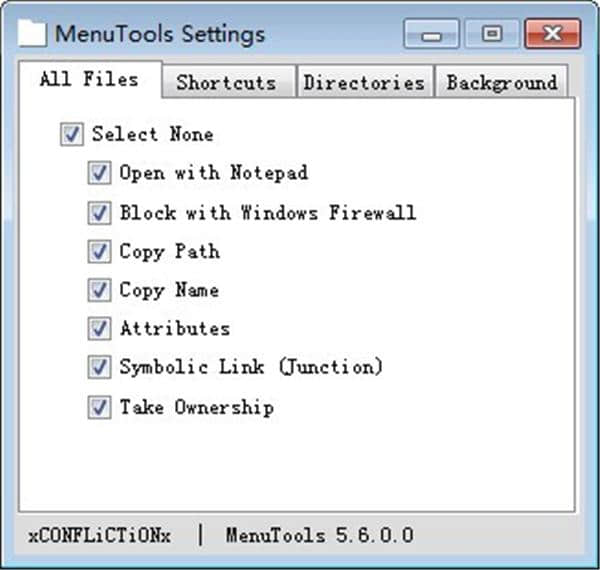Click the All Files tab

[88, 80]
